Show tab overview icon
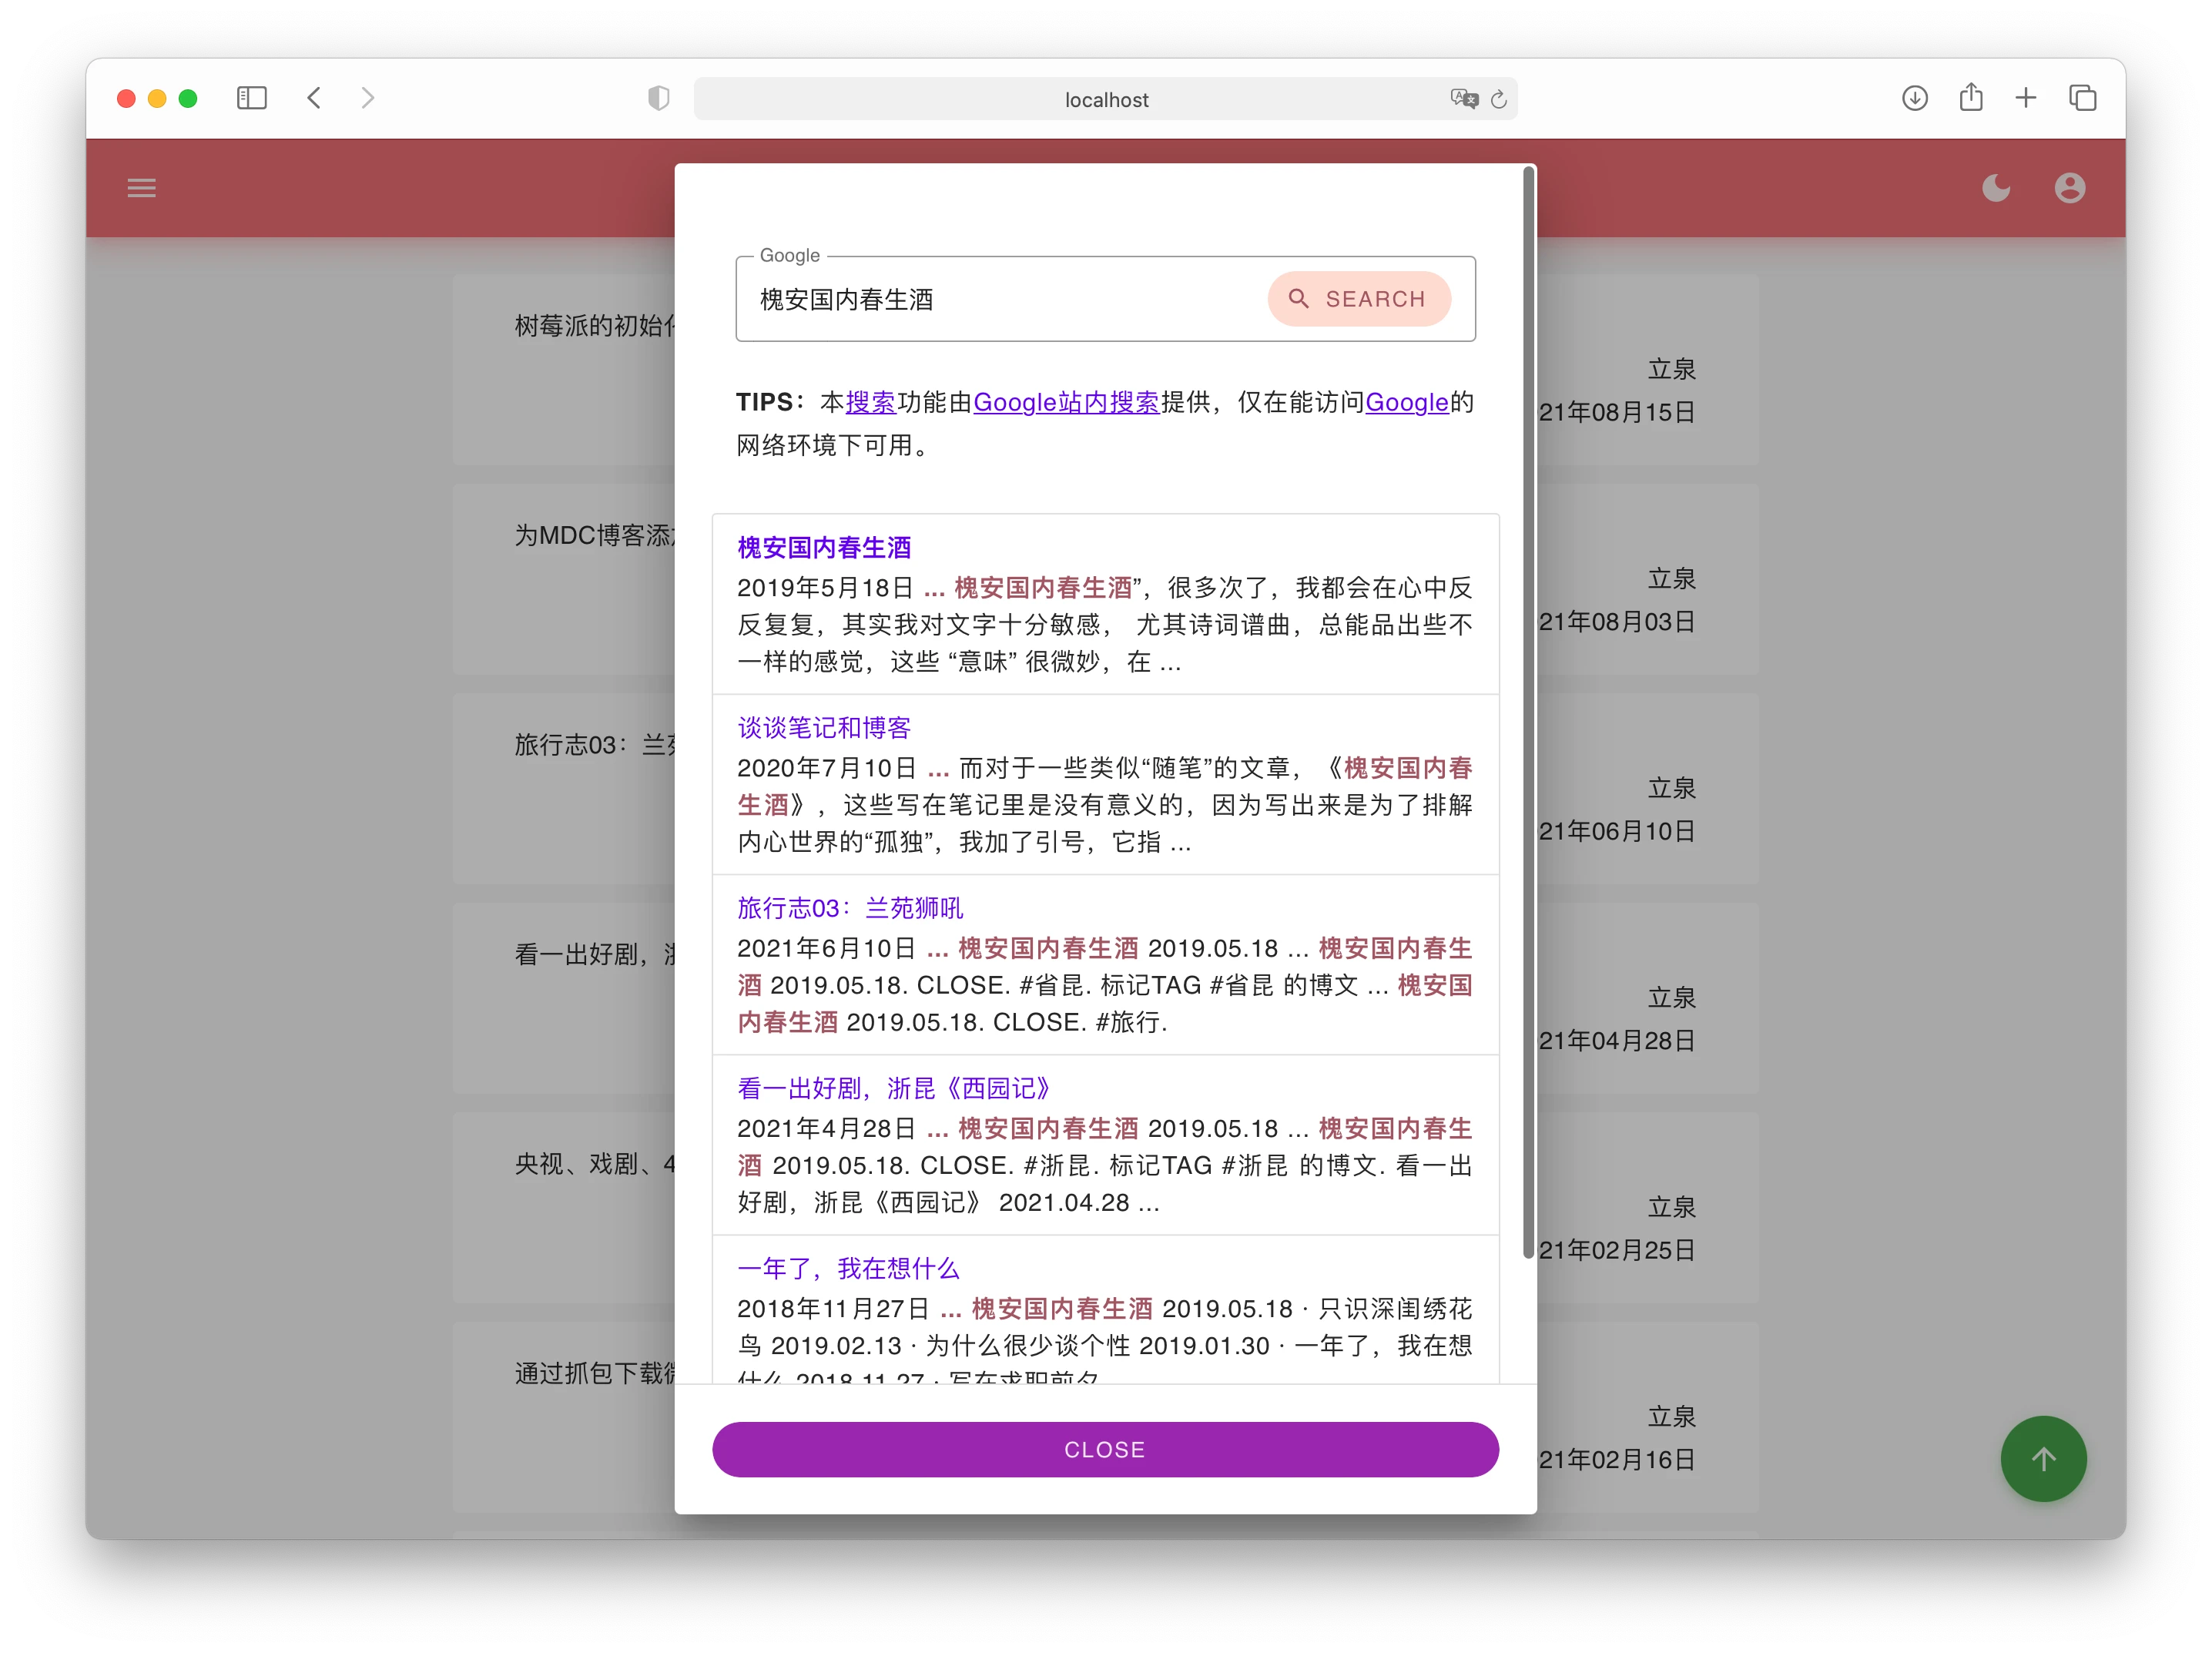This screenshot has height=1653, width=2212. click(x=2082, y=98)
